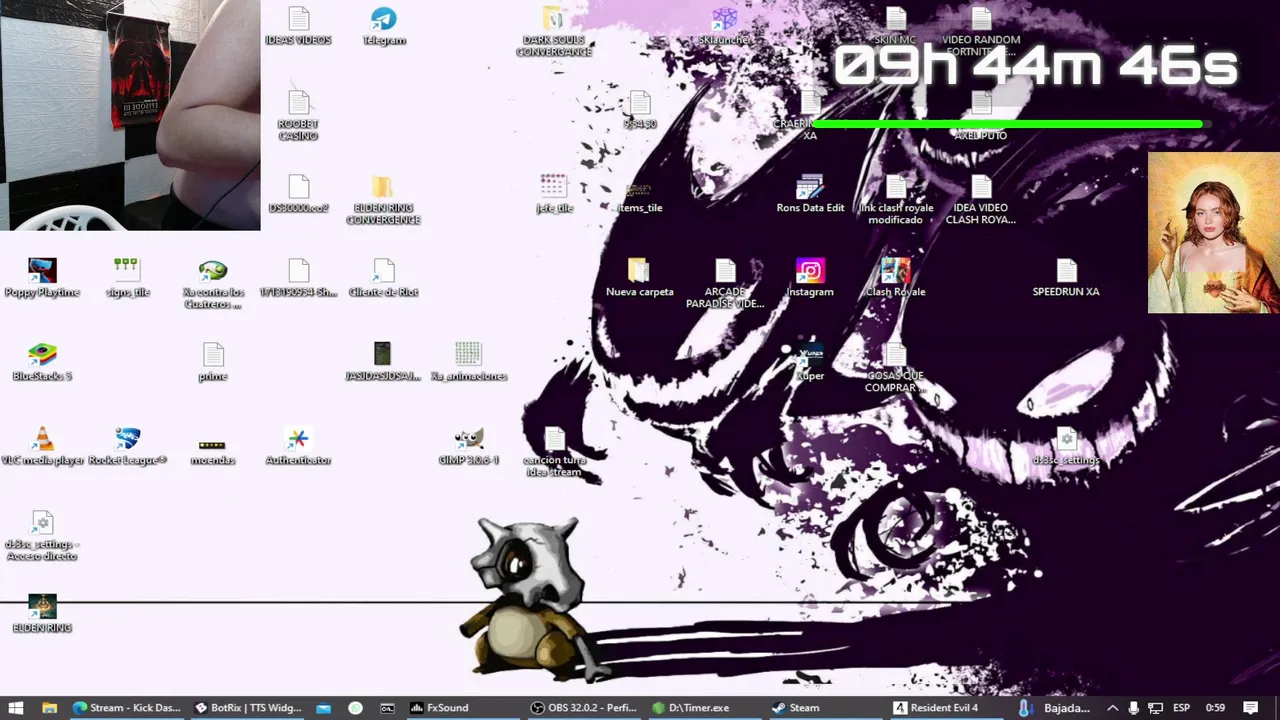Switch to BotRix TTS Widget window
This screenshot has width=1280, height=720.
tap(248, 708)
